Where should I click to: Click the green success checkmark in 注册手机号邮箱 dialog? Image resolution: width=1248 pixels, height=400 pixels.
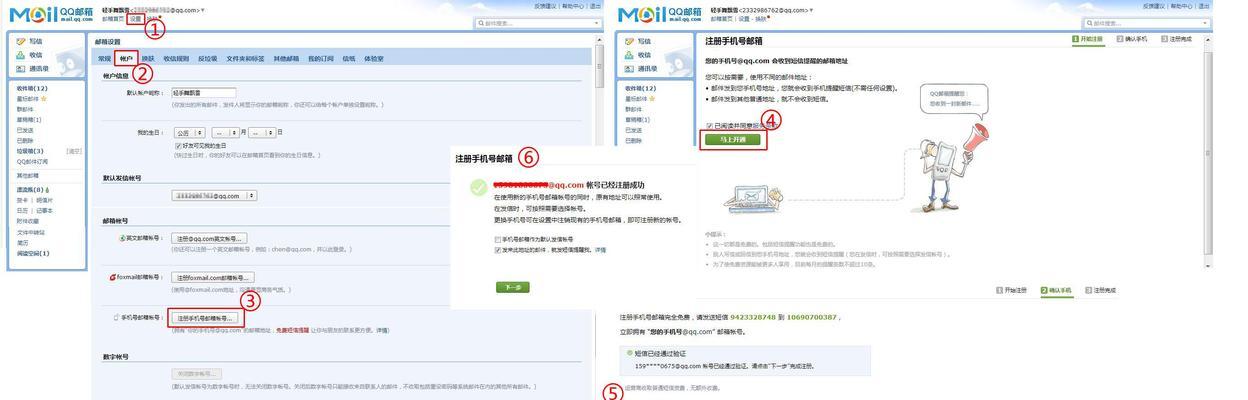click(x=479, y=187)
